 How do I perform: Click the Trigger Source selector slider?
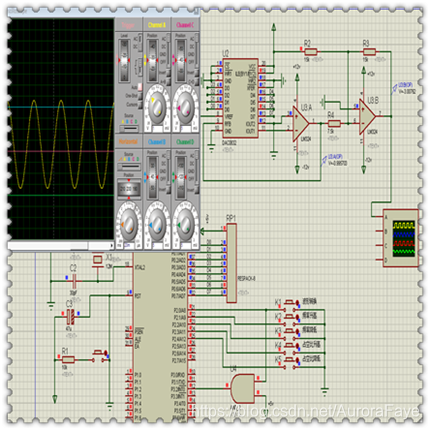pyautogui.click(x=129, y=128)
